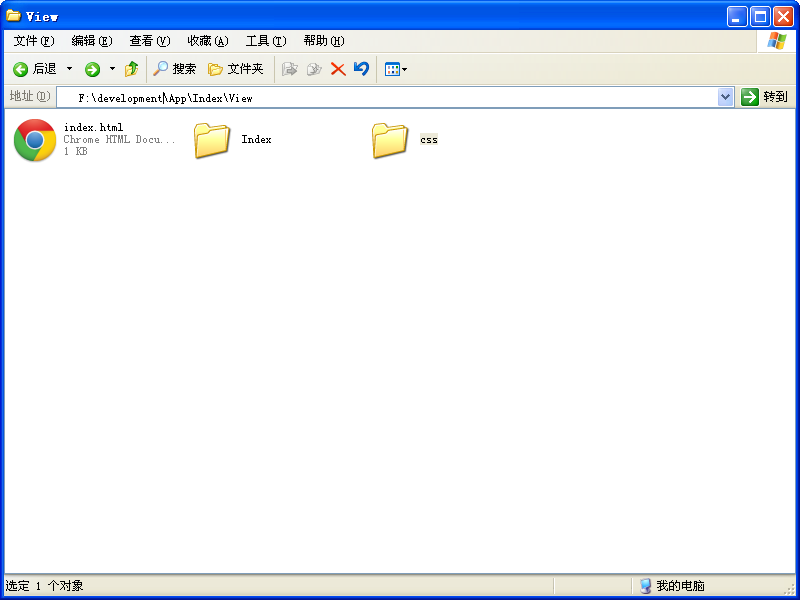Open the address bar dropdown list
This screenshot has width=800, height=600.
[x=726, y=97]
